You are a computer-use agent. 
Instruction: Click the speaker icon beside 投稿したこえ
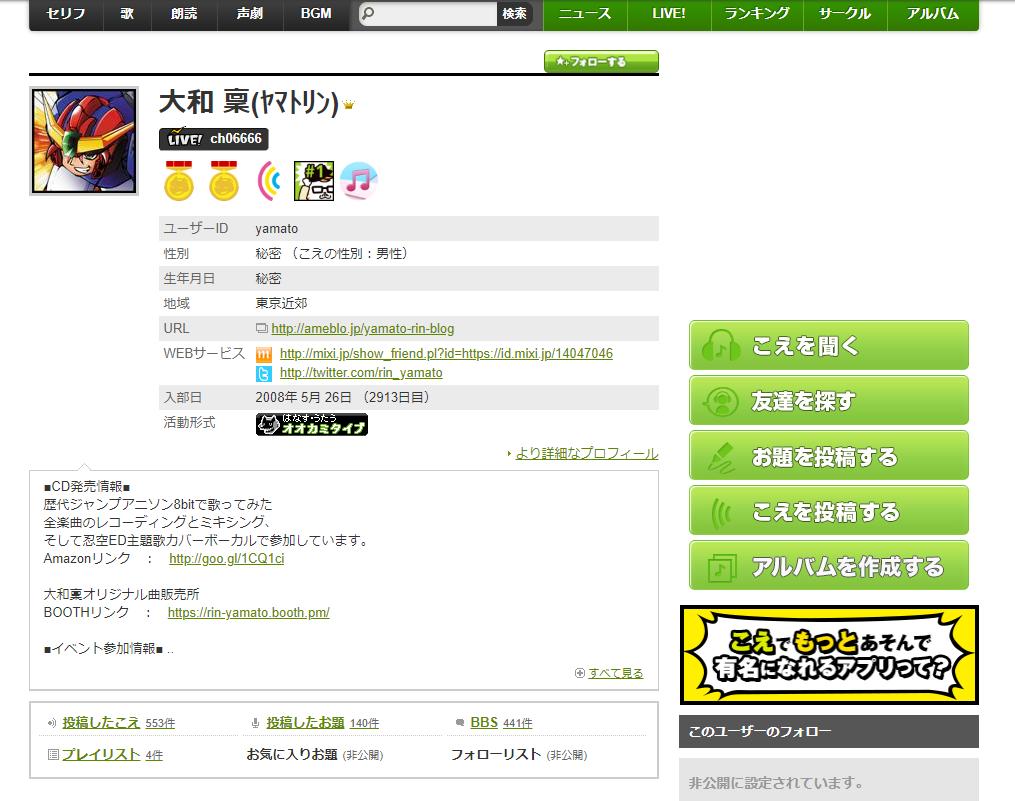(52, 723)
